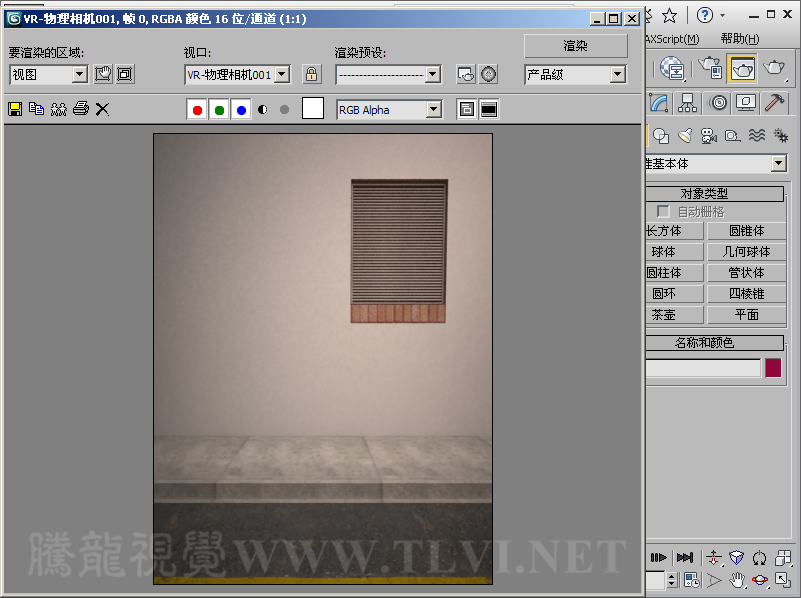Image resolution: width=801 pixels, height=598 pixels.
Task: Click the save image disk icon
Action: (x=15, y=109)
